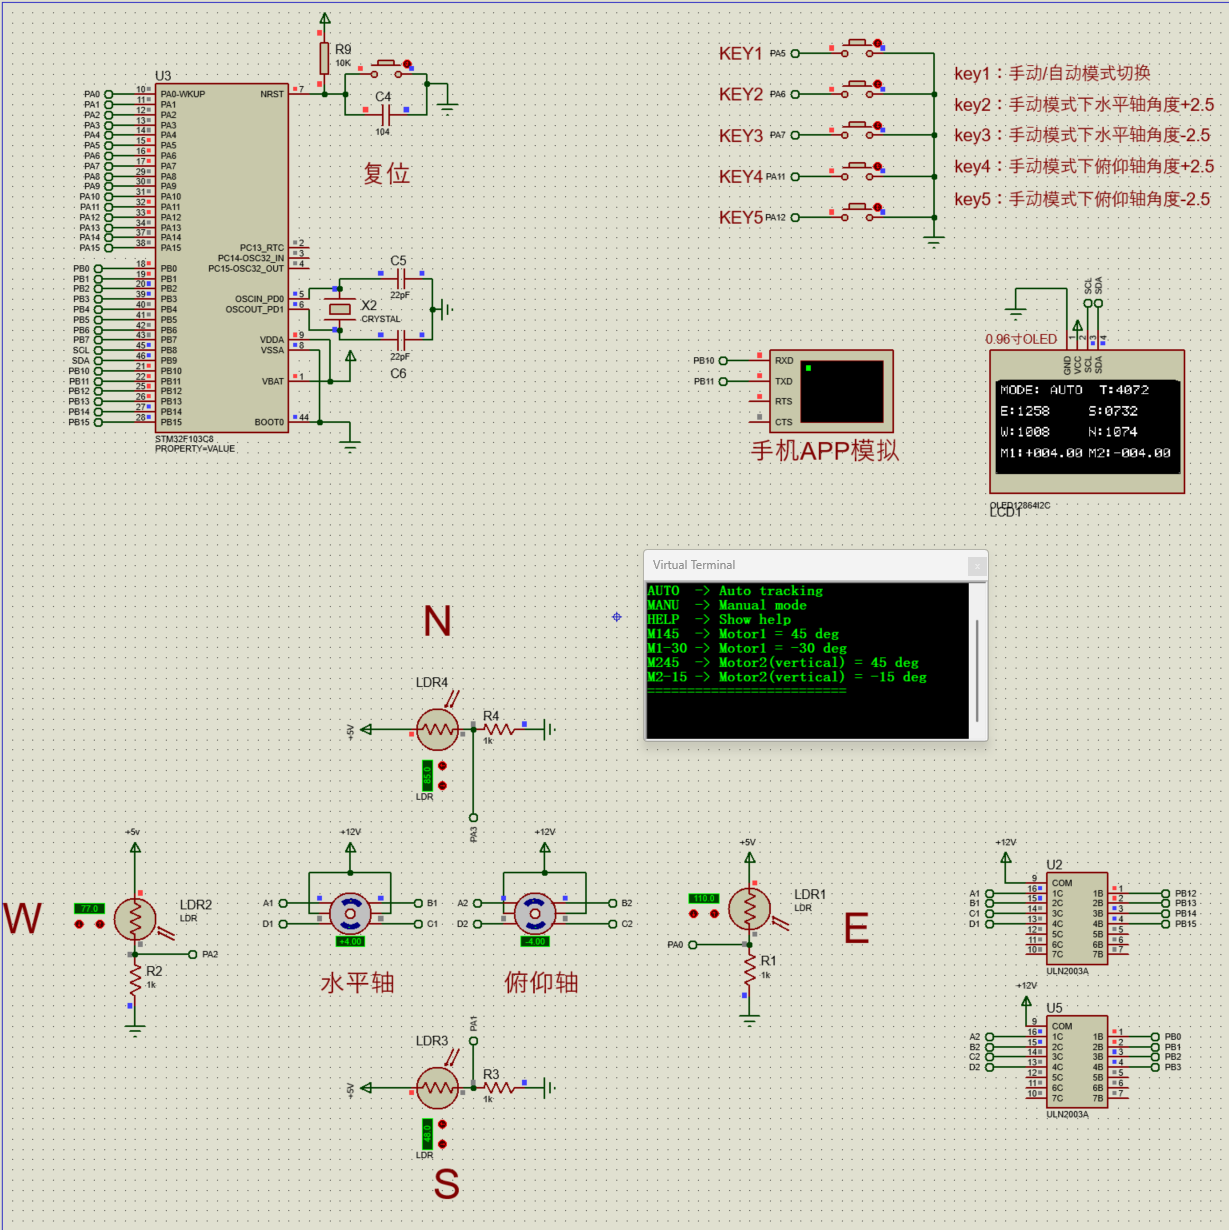1229x1230 pixels.
Task: Click the LDR1 value readout 110.0
Action: (704, 899)
